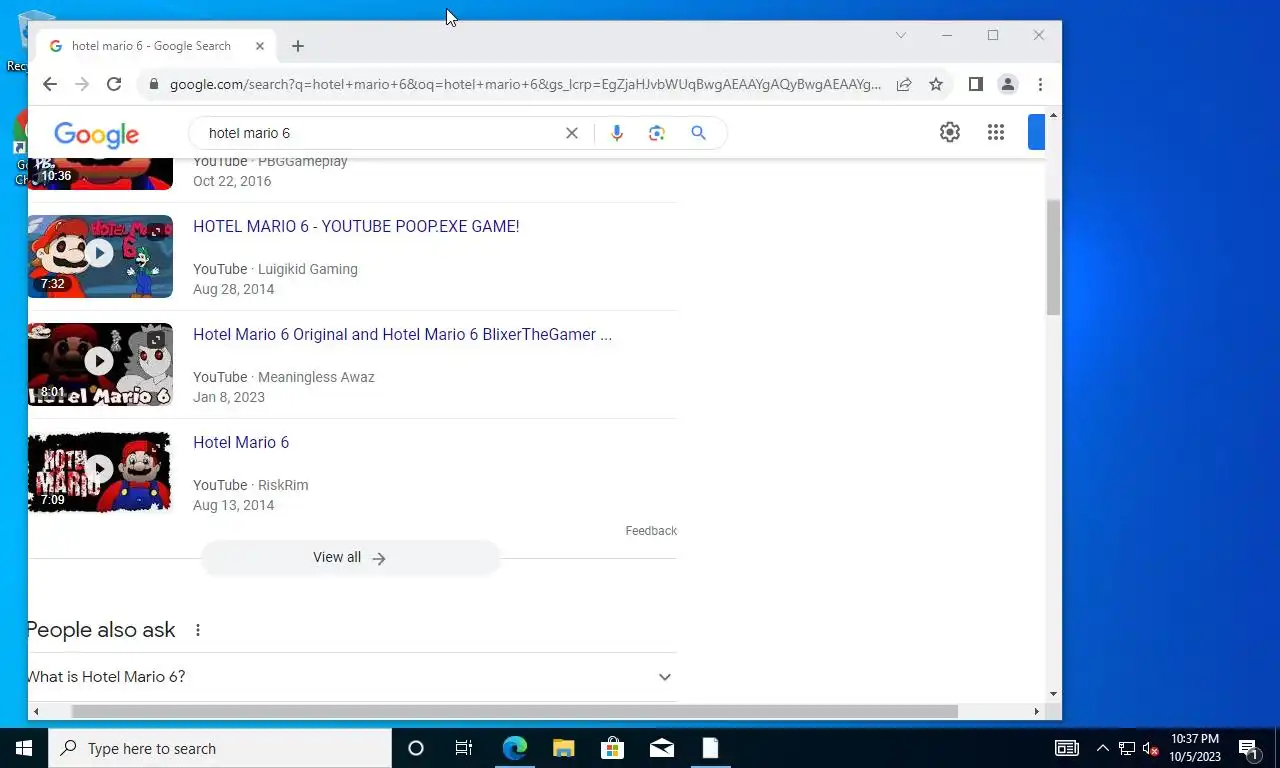
Task: Open Cortana from the taskbar
Action: tap(416, 748)
